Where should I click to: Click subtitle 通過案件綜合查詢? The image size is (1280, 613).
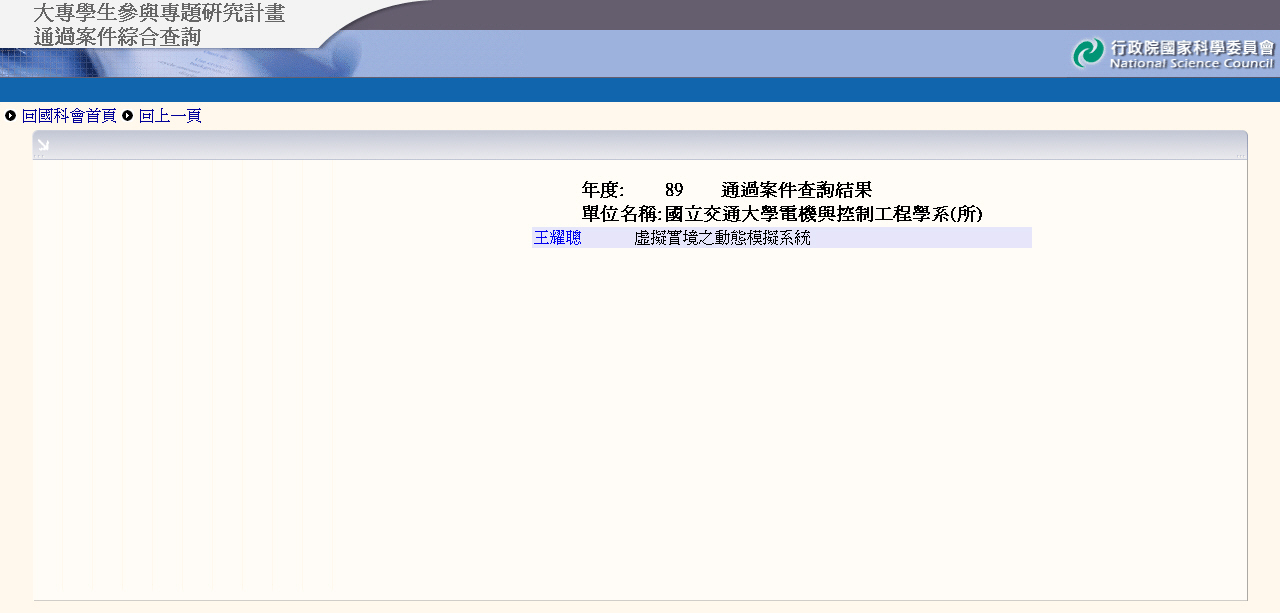point(117,37)
